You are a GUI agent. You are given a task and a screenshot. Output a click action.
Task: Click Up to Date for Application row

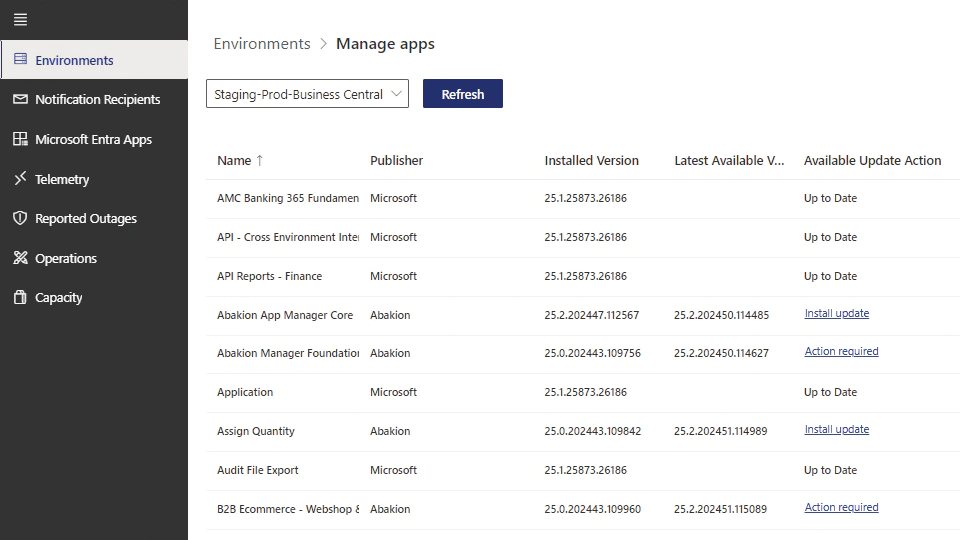830,392
